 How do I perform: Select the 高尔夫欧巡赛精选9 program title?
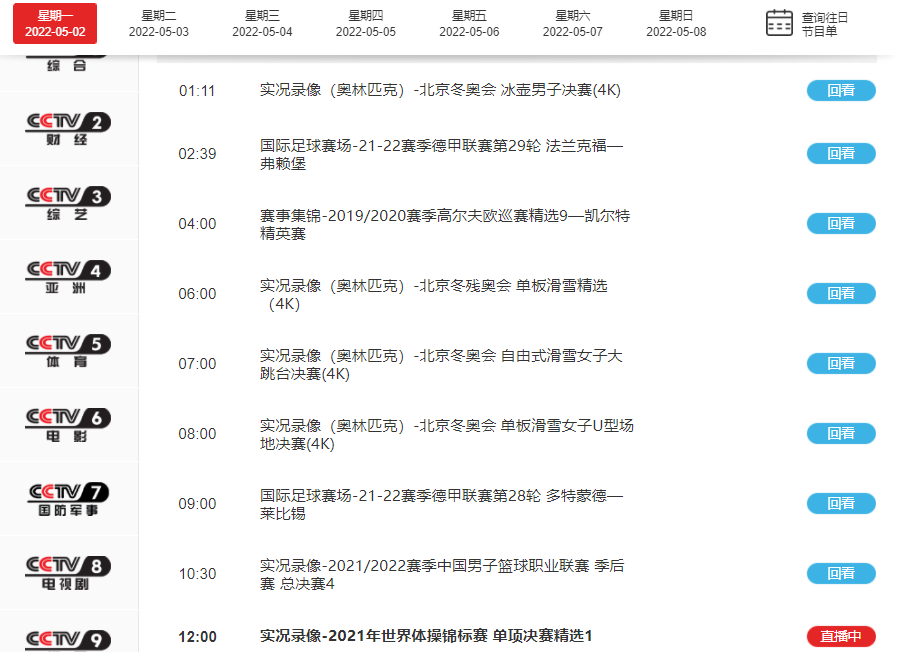point(445,224)
